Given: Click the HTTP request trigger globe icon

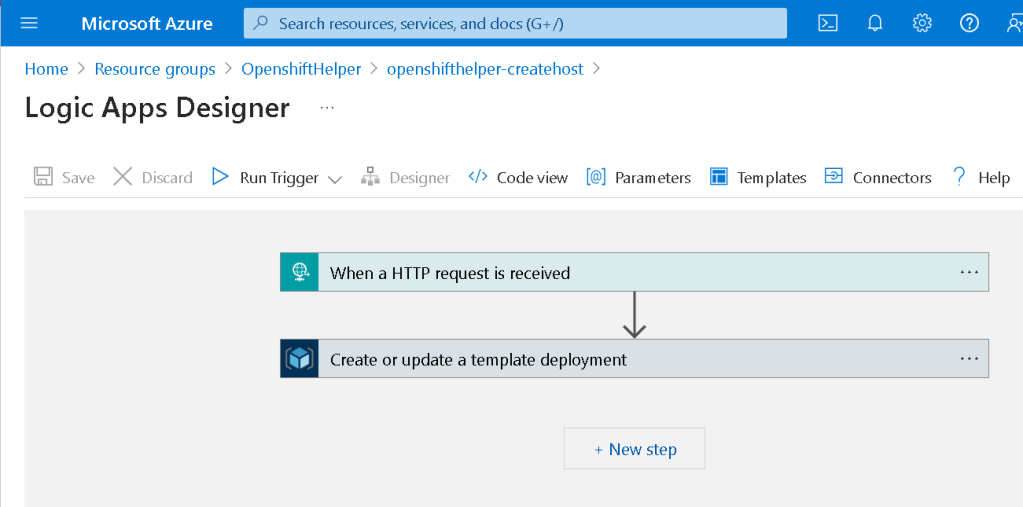Looking at the screenshot, I should coord(299,272).
